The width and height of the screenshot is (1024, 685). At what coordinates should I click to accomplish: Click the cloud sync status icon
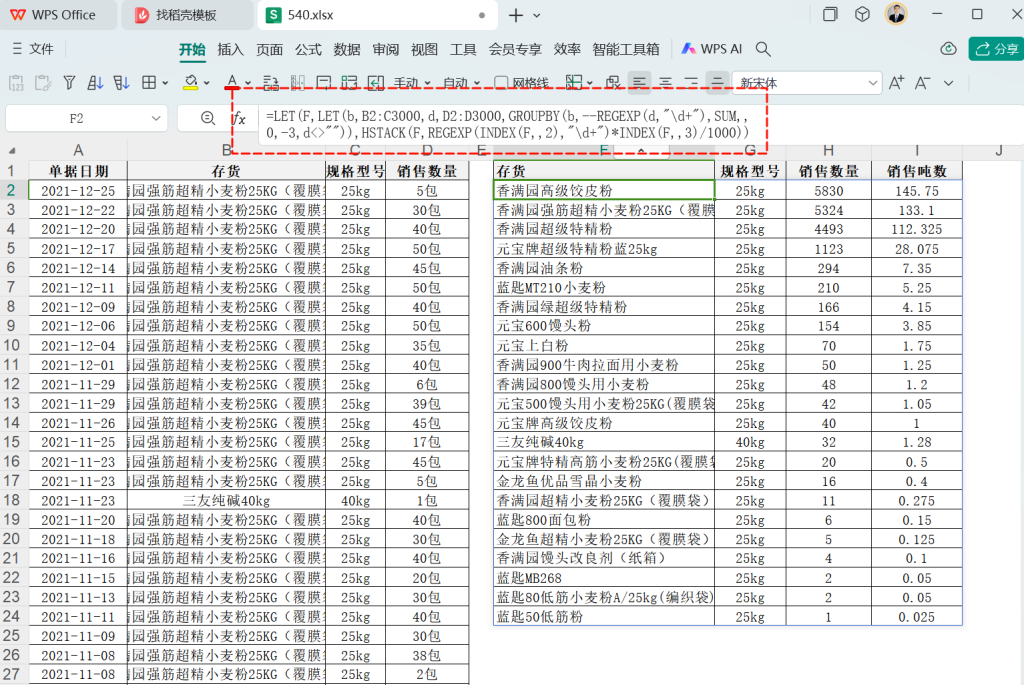point(948,49)
